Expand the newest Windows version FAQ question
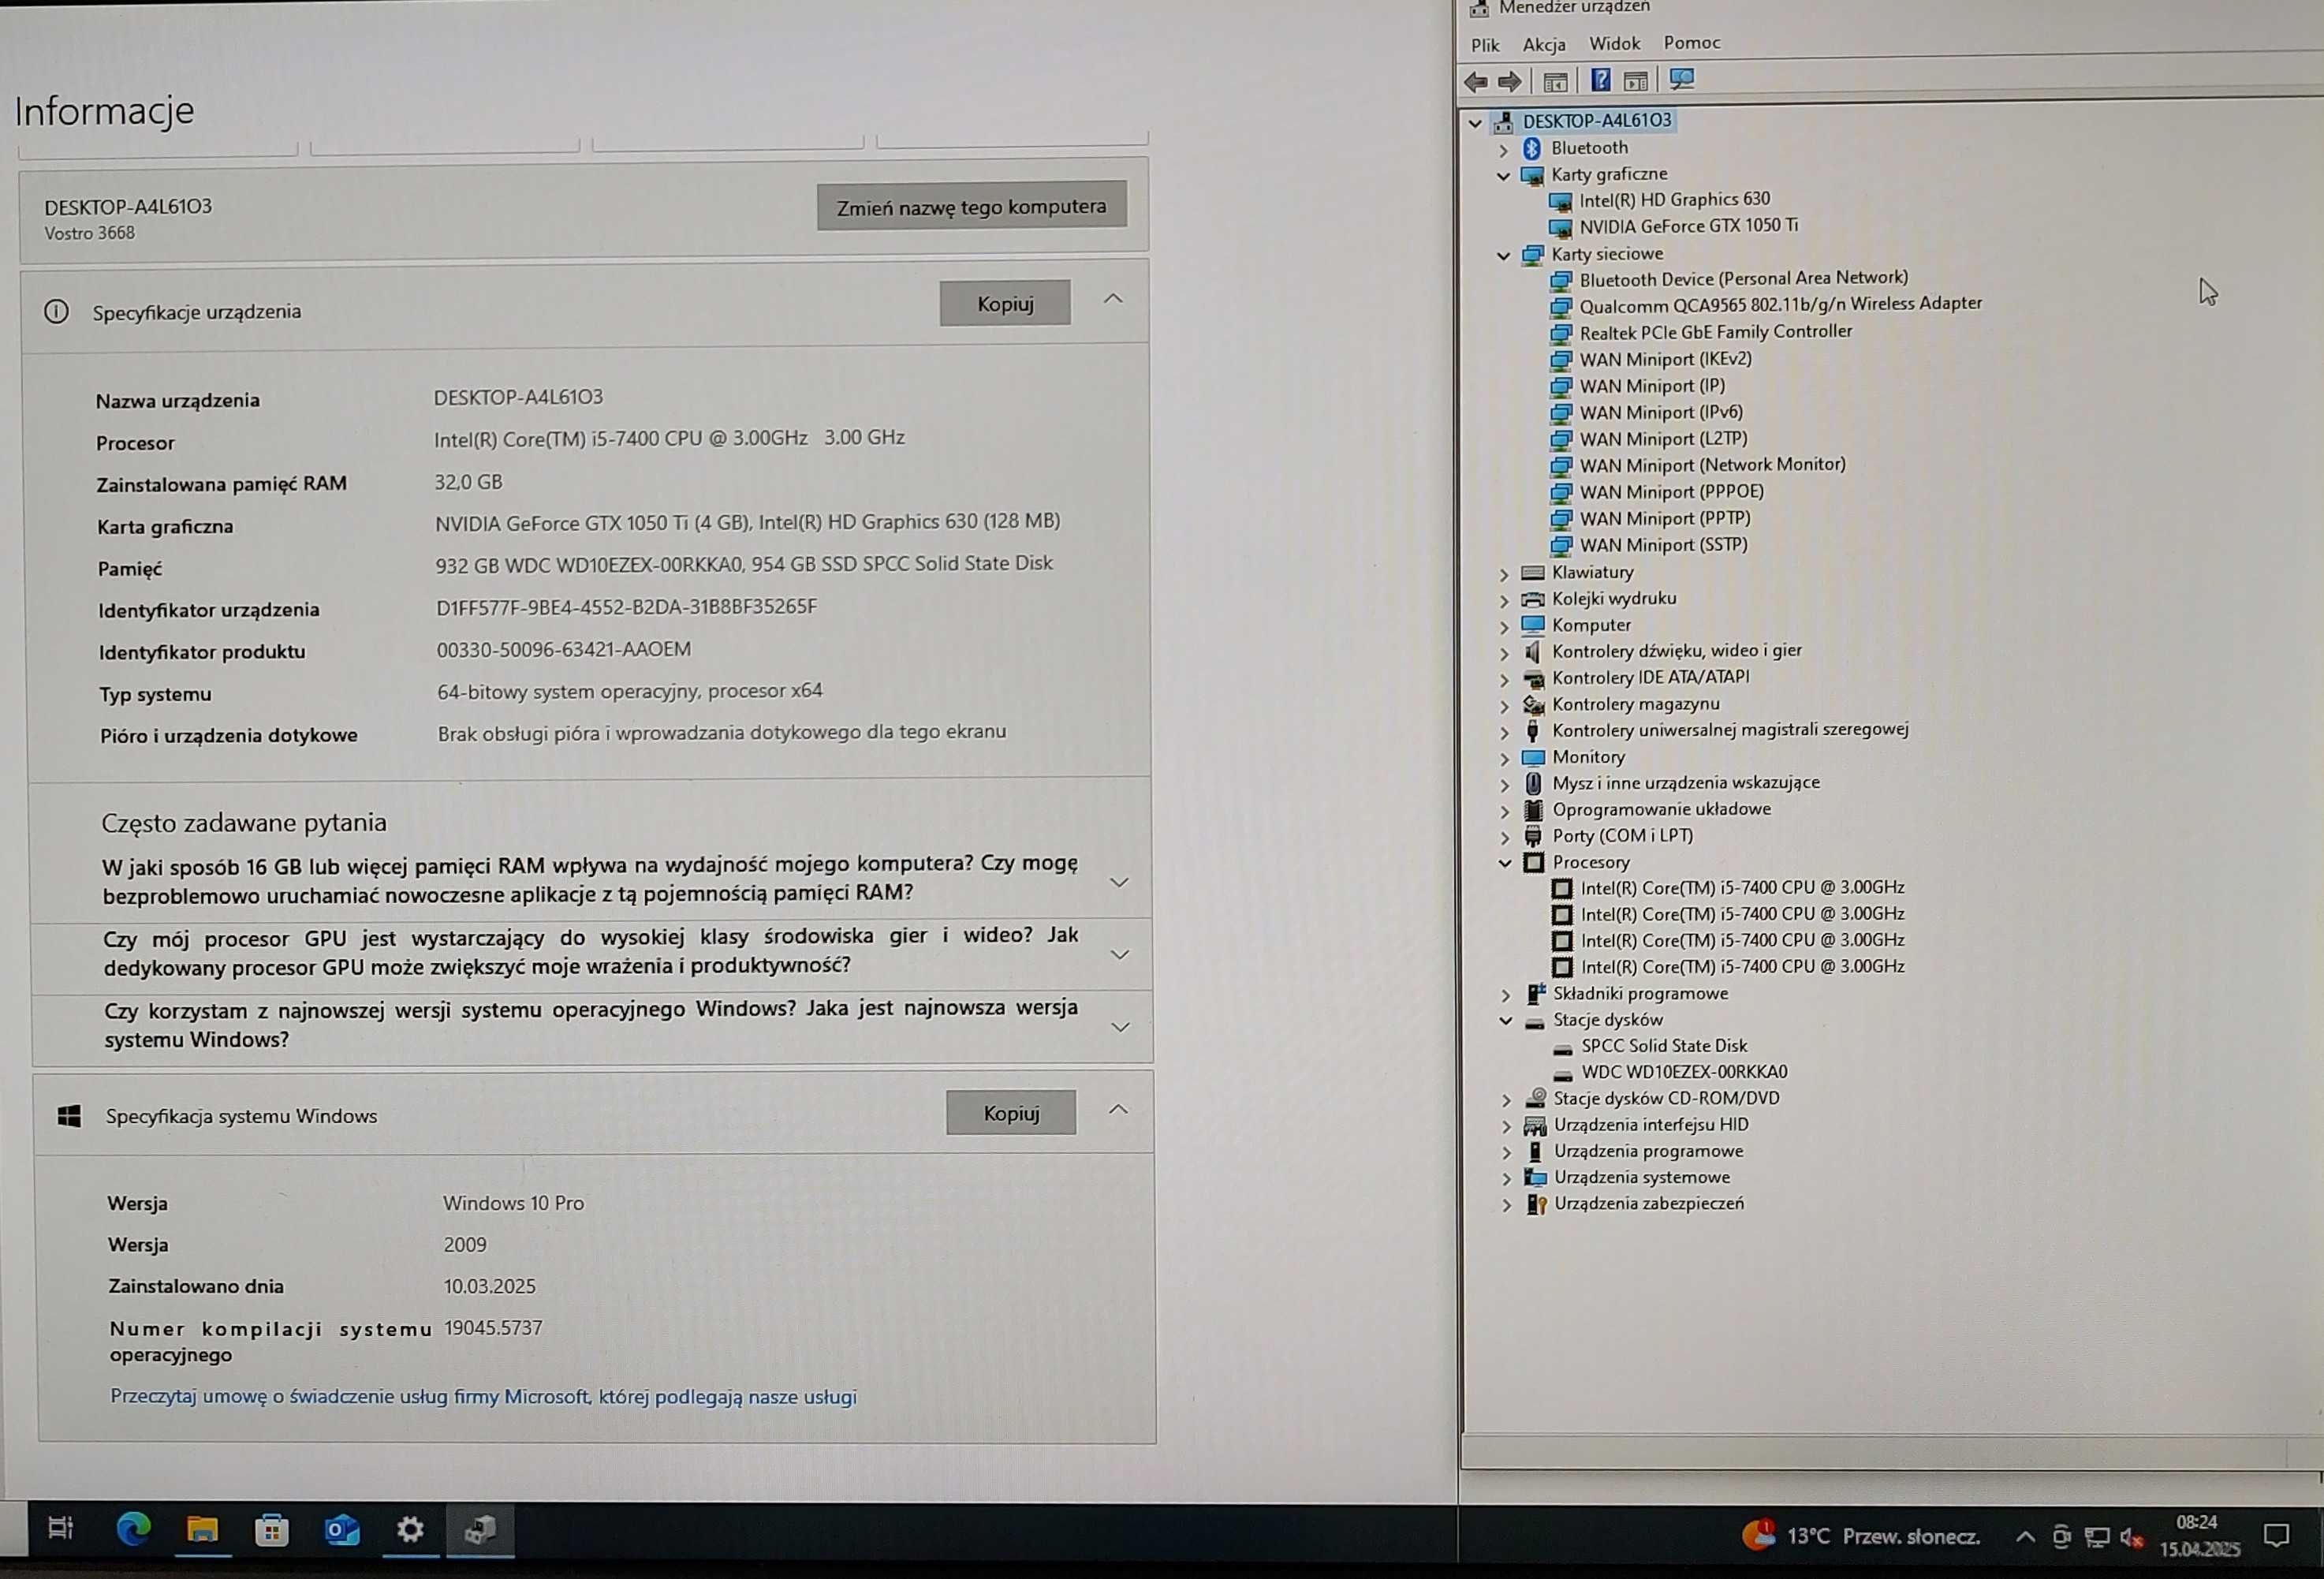The image size is (2324, 1579). tap(1120, 1028)
